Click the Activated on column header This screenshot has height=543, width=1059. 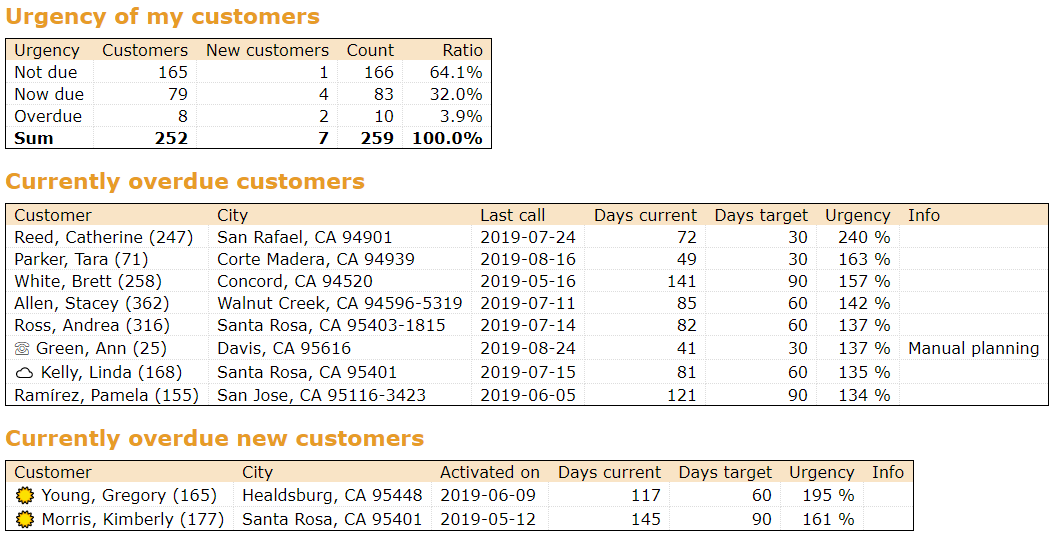(x=490, y=472)
